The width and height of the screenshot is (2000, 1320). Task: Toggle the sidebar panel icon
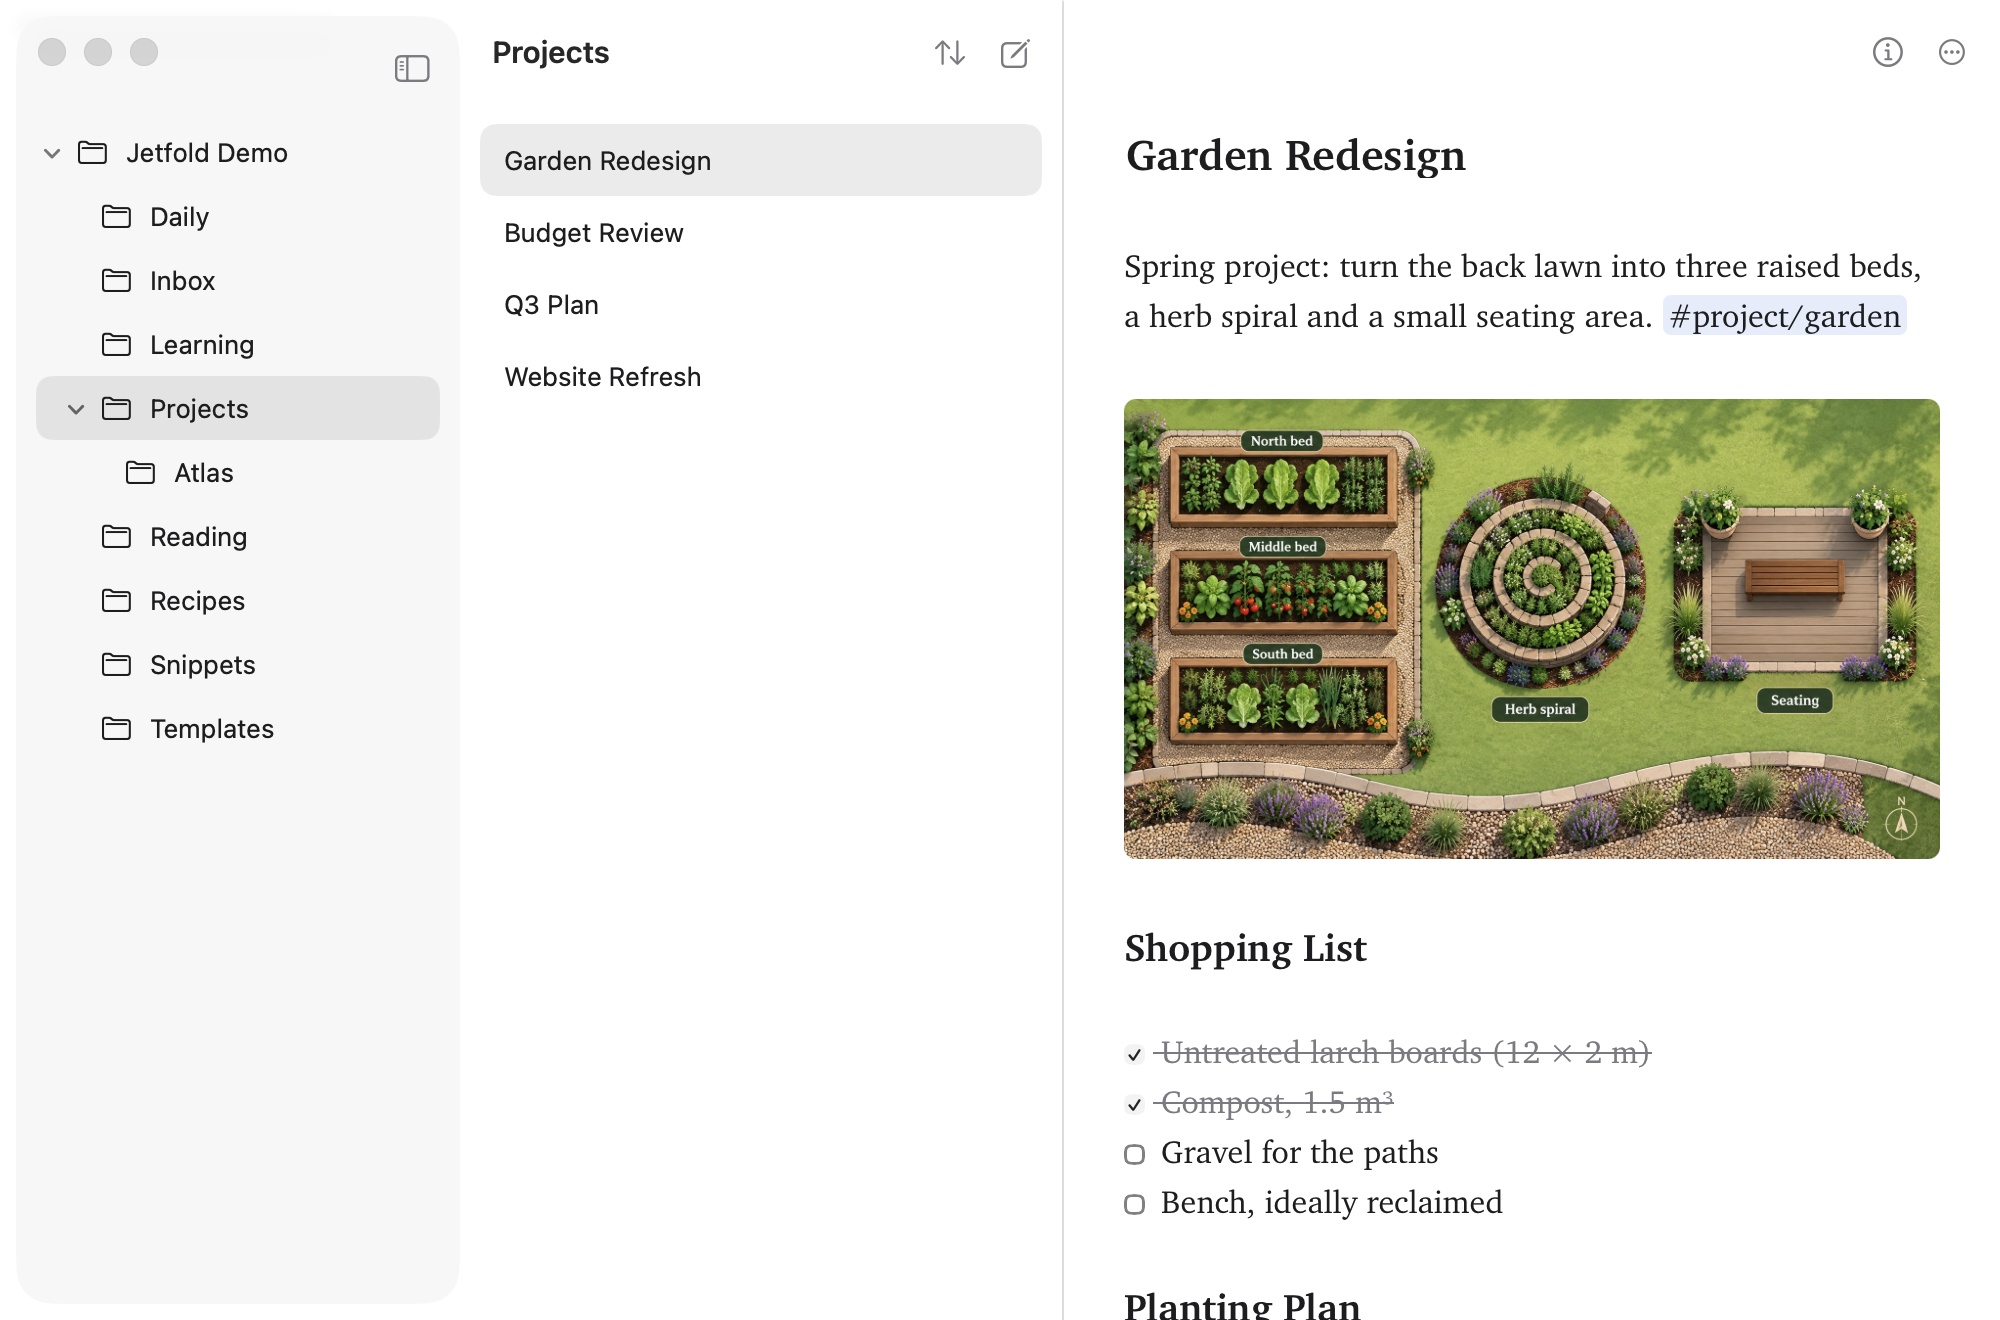point(412,68)
